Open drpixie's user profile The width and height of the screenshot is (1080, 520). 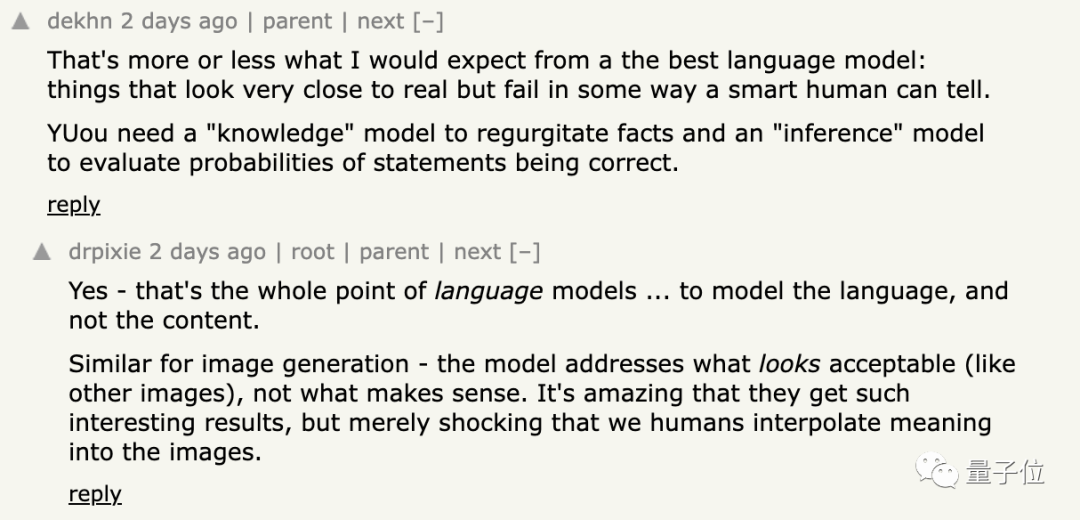(105, 252)
